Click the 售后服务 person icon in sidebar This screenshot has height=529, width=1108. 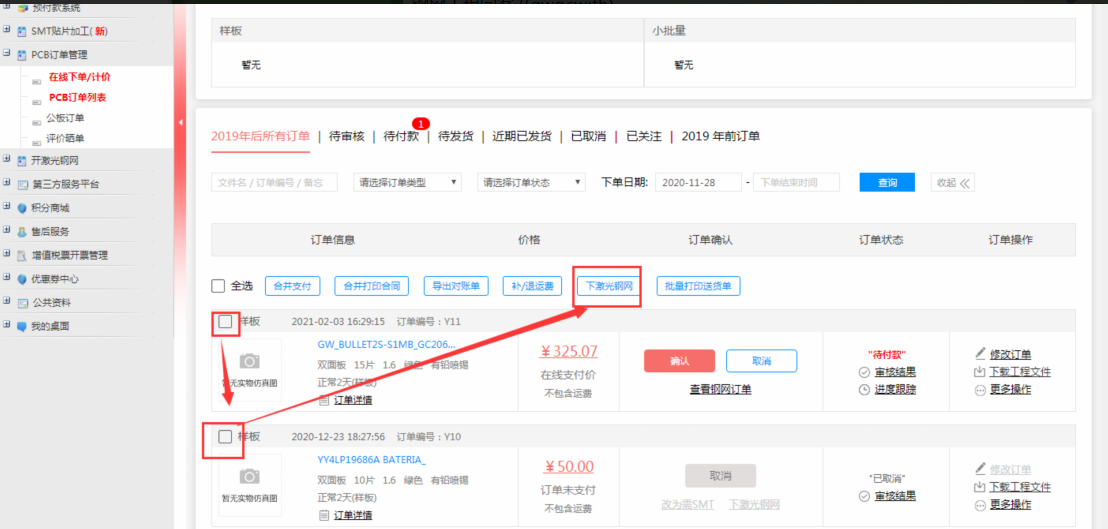coord(21,231)
